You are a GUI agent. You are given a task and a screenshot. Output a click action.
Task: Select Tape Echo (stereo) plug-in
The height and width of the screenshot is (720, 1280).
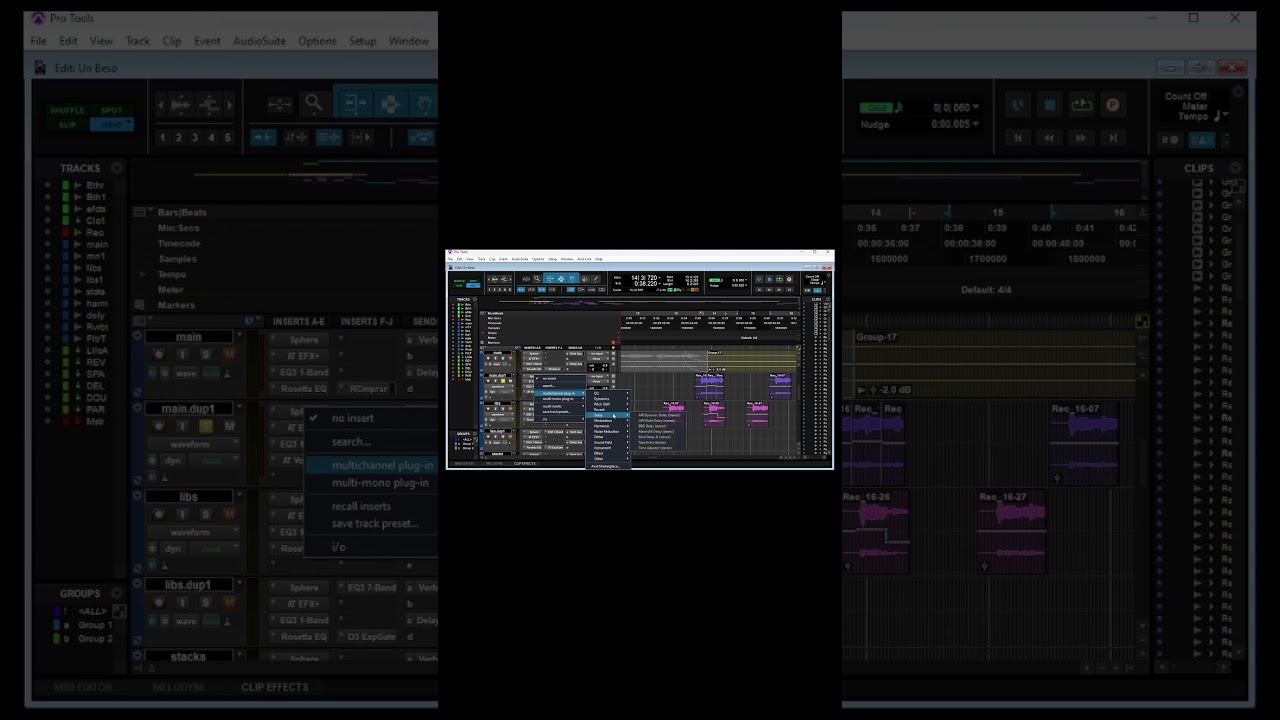[652, 442]
